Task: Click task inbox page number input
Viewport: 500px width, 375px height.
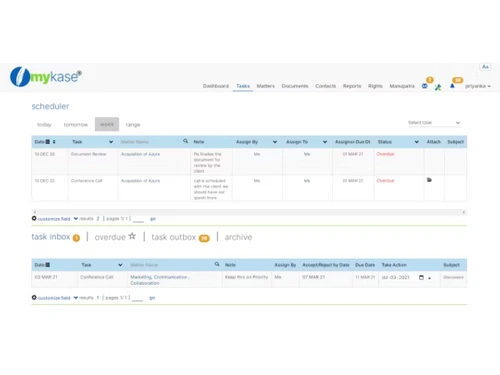Action: 137,298
